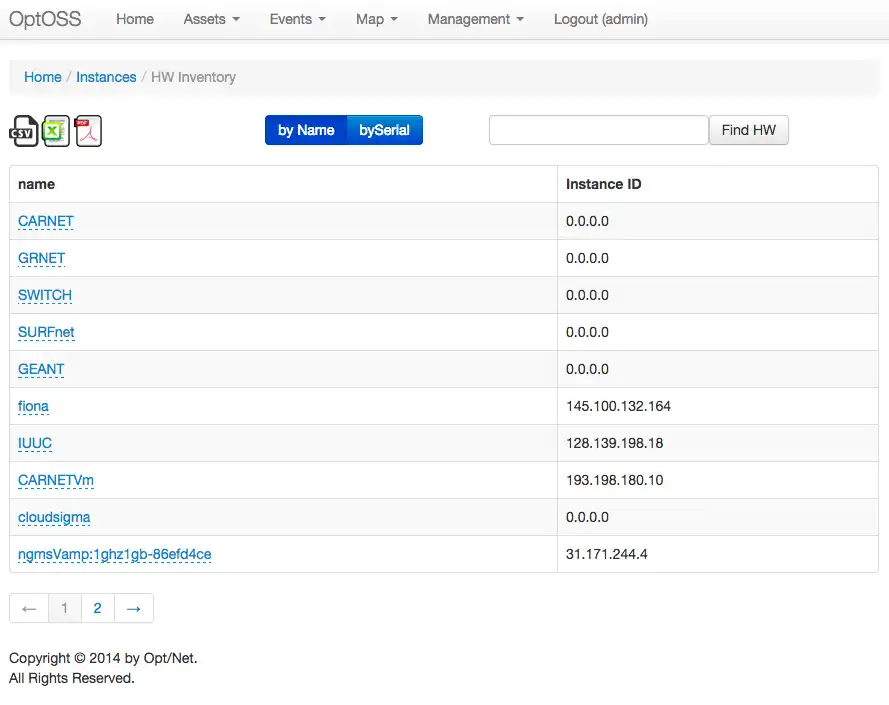The image size is (889, 705).
Task: Click the Find HW button
Action: point(748,130)
